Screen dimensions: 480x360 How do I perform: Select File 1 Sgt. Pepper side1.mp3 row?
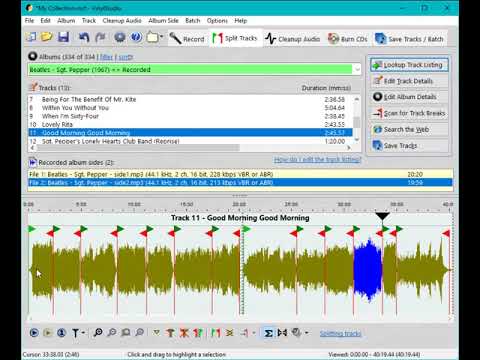tap(240, 174)
